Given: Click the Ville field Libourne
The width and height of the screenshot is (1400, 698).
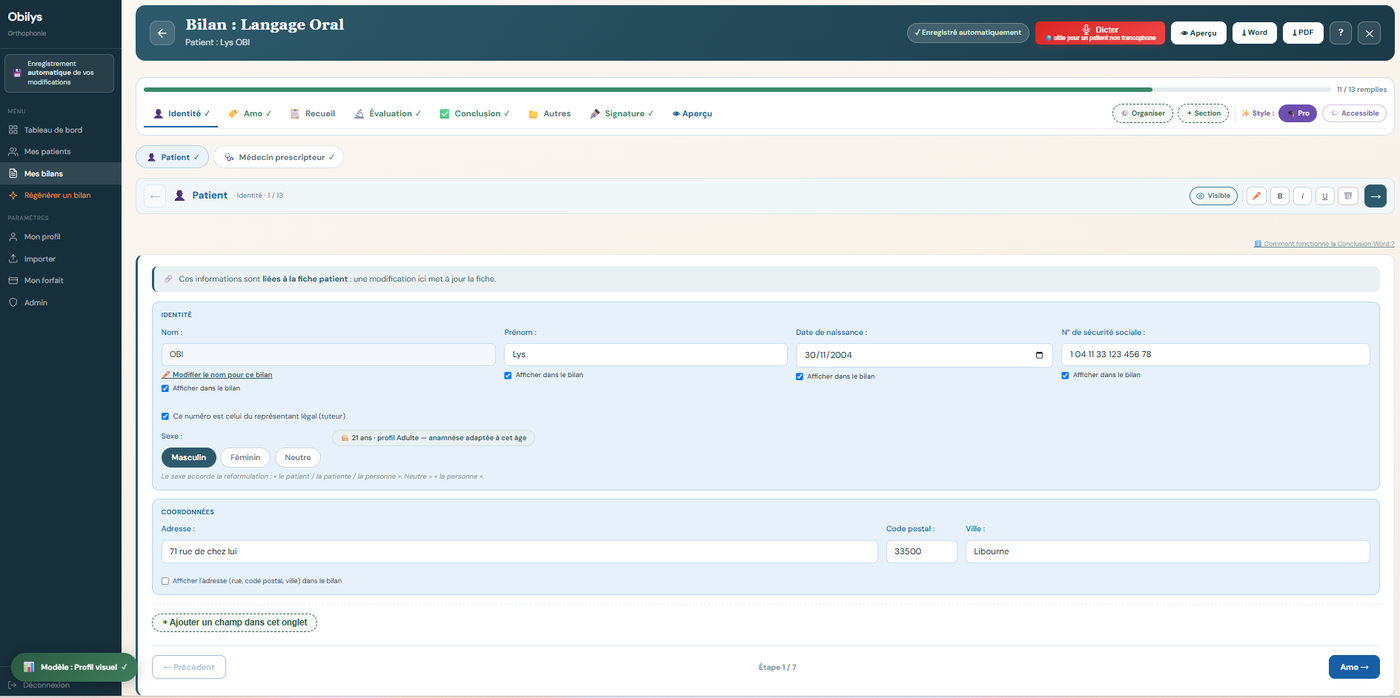Looking at the screenshot, I should pos(1167,552).
